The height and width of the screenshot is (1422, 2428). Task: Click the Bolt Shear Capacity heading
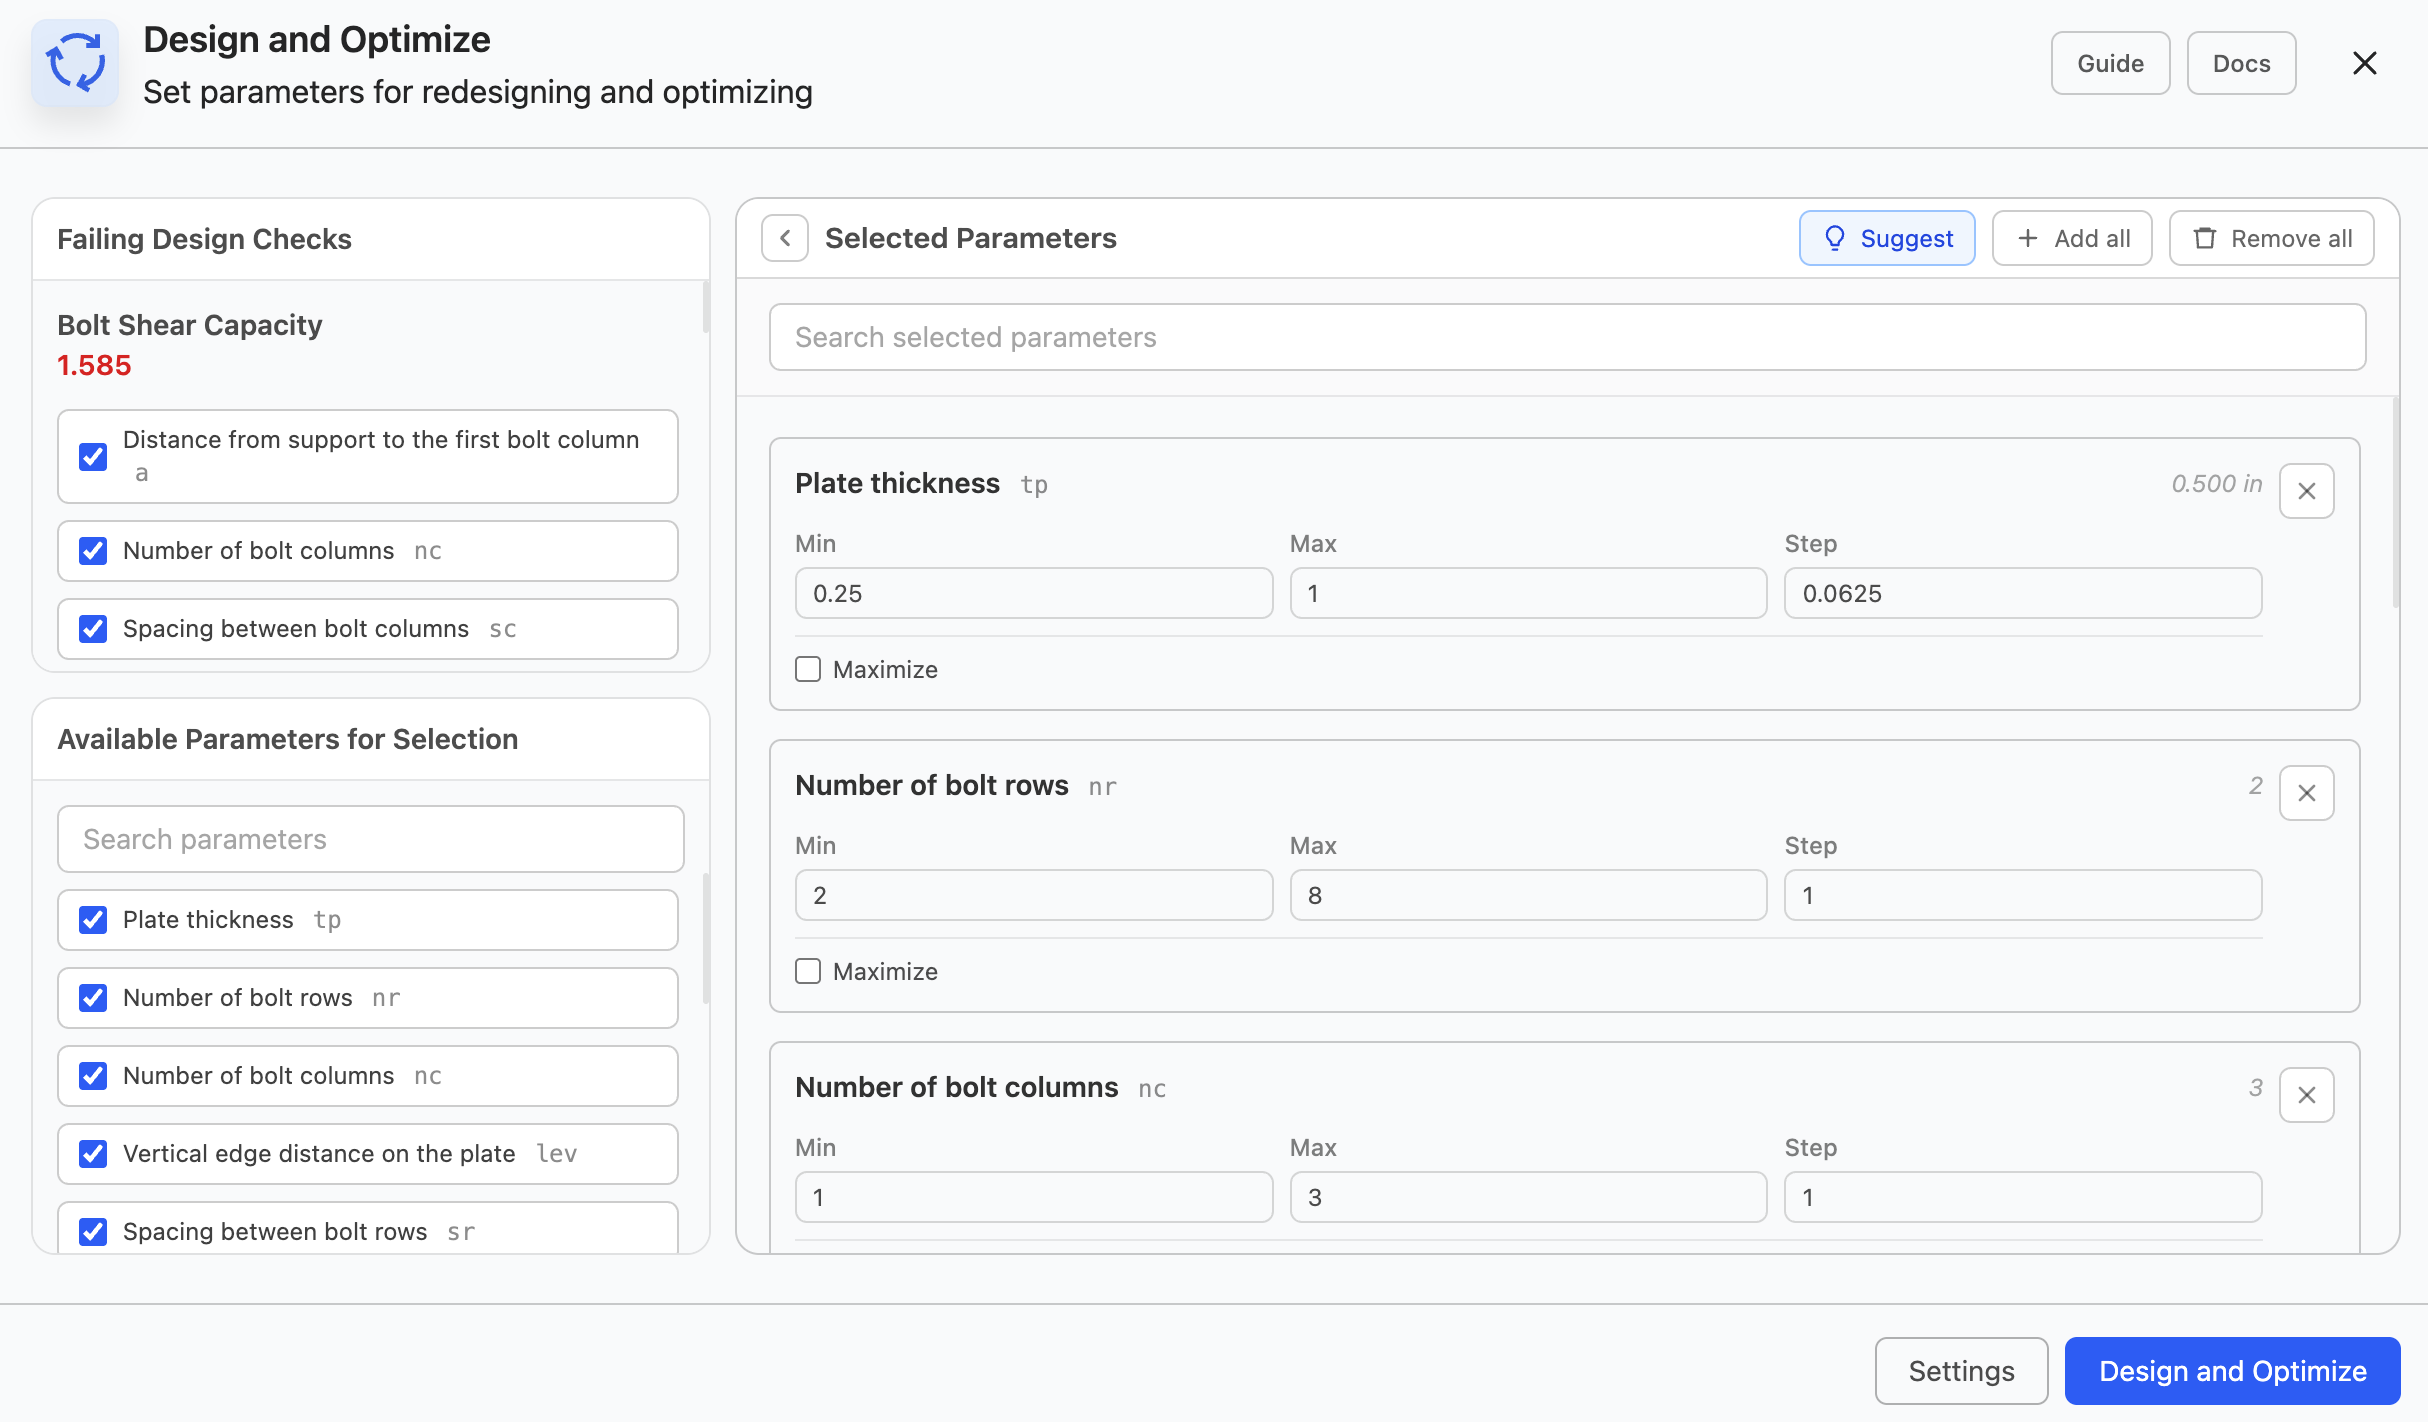click(x=190, y=325)
